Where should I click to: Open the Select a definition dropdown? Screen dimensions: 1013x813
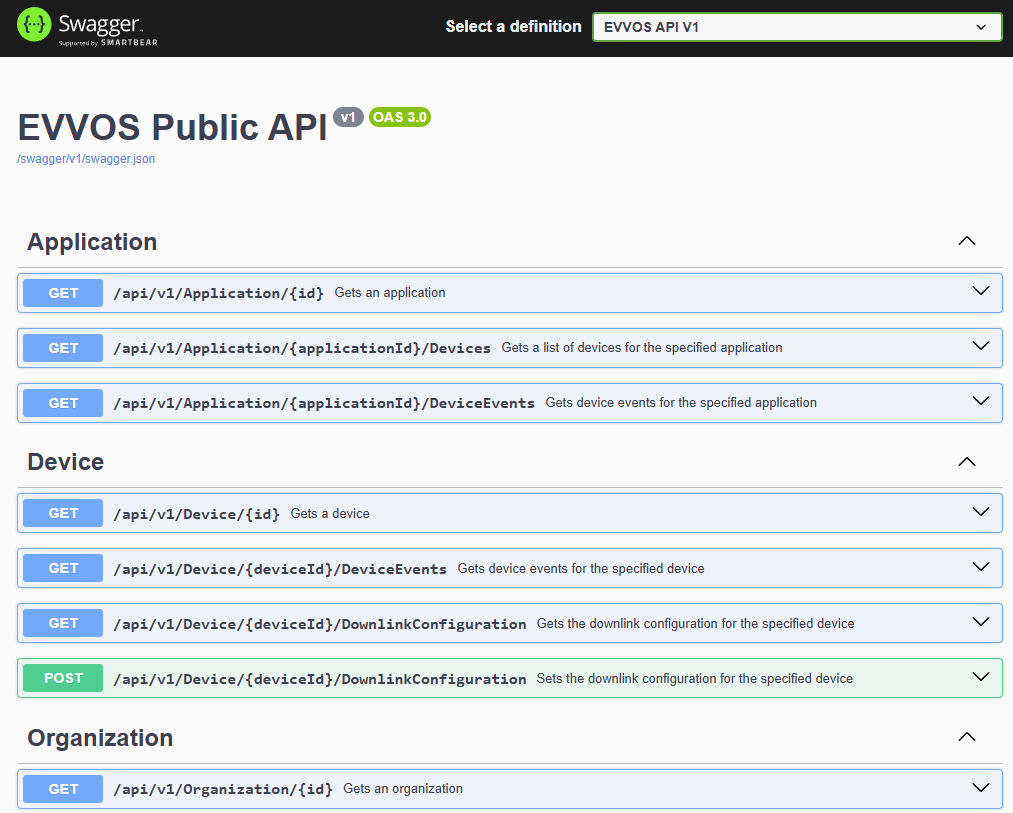click(x=797, y=27)
